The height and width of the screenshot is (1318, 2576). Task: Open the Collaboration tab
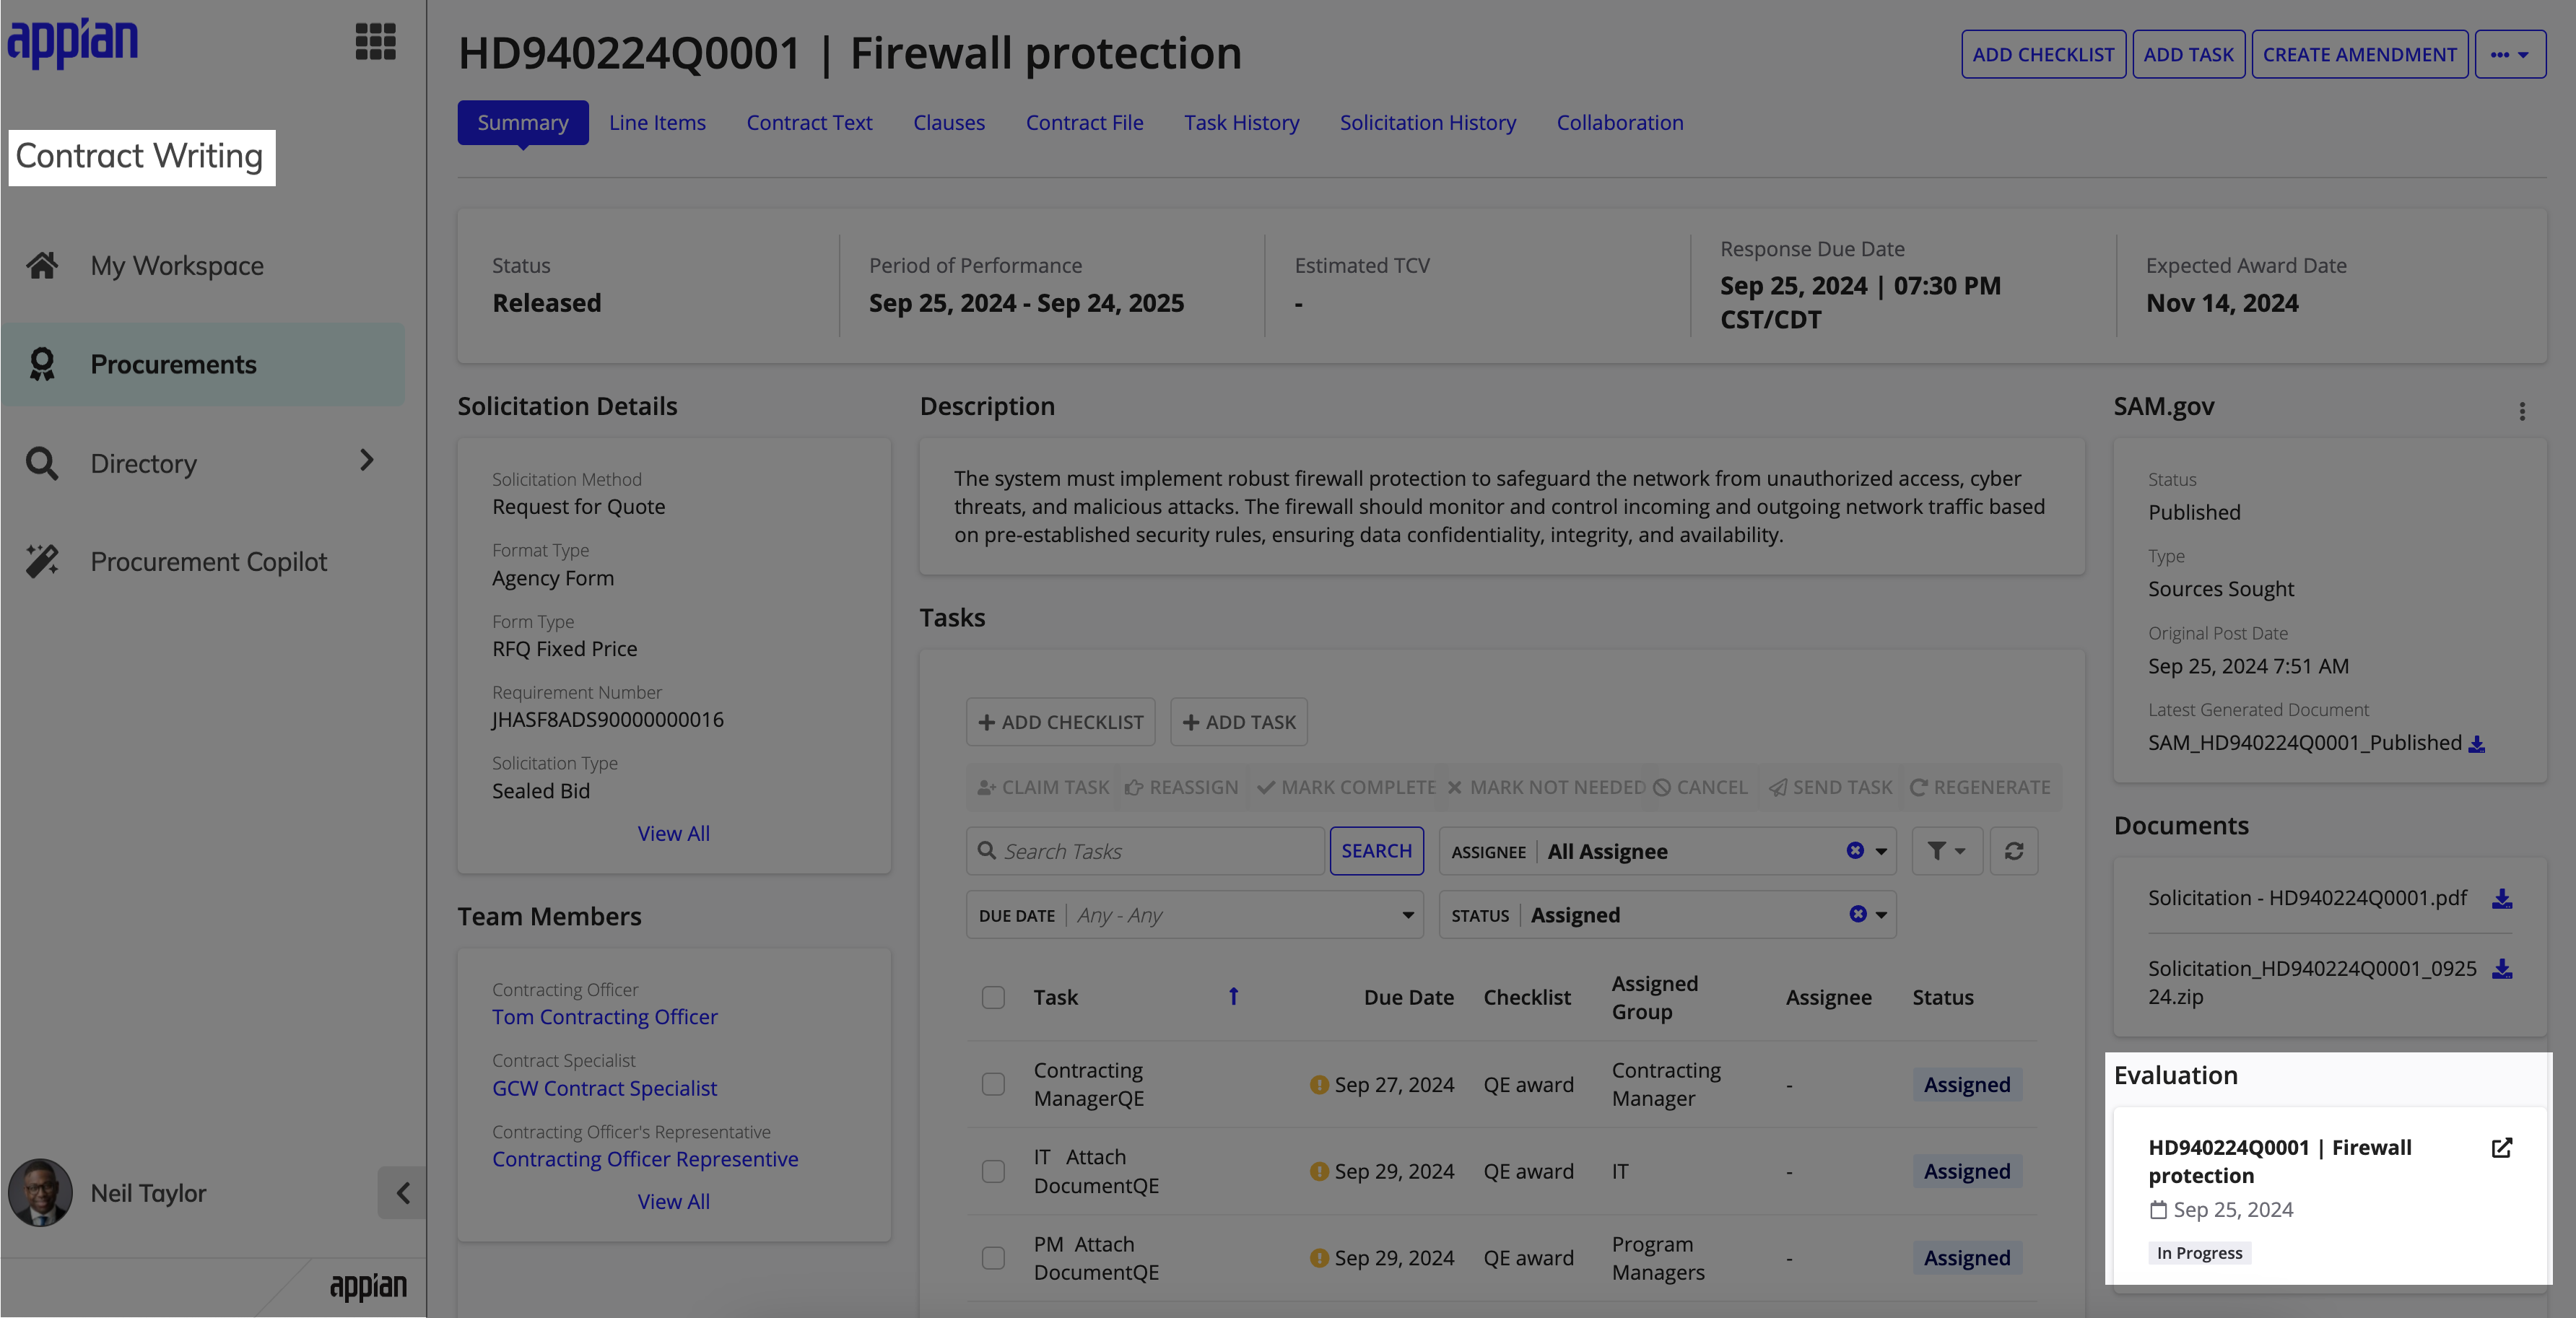tap(1619, 123)
